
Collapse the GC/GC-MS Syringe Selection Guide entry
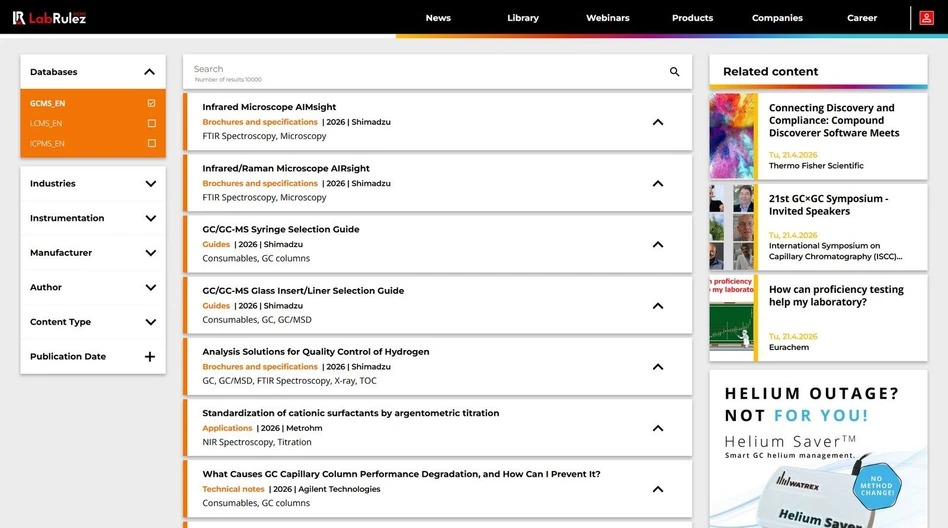click(x=657, y=244)
